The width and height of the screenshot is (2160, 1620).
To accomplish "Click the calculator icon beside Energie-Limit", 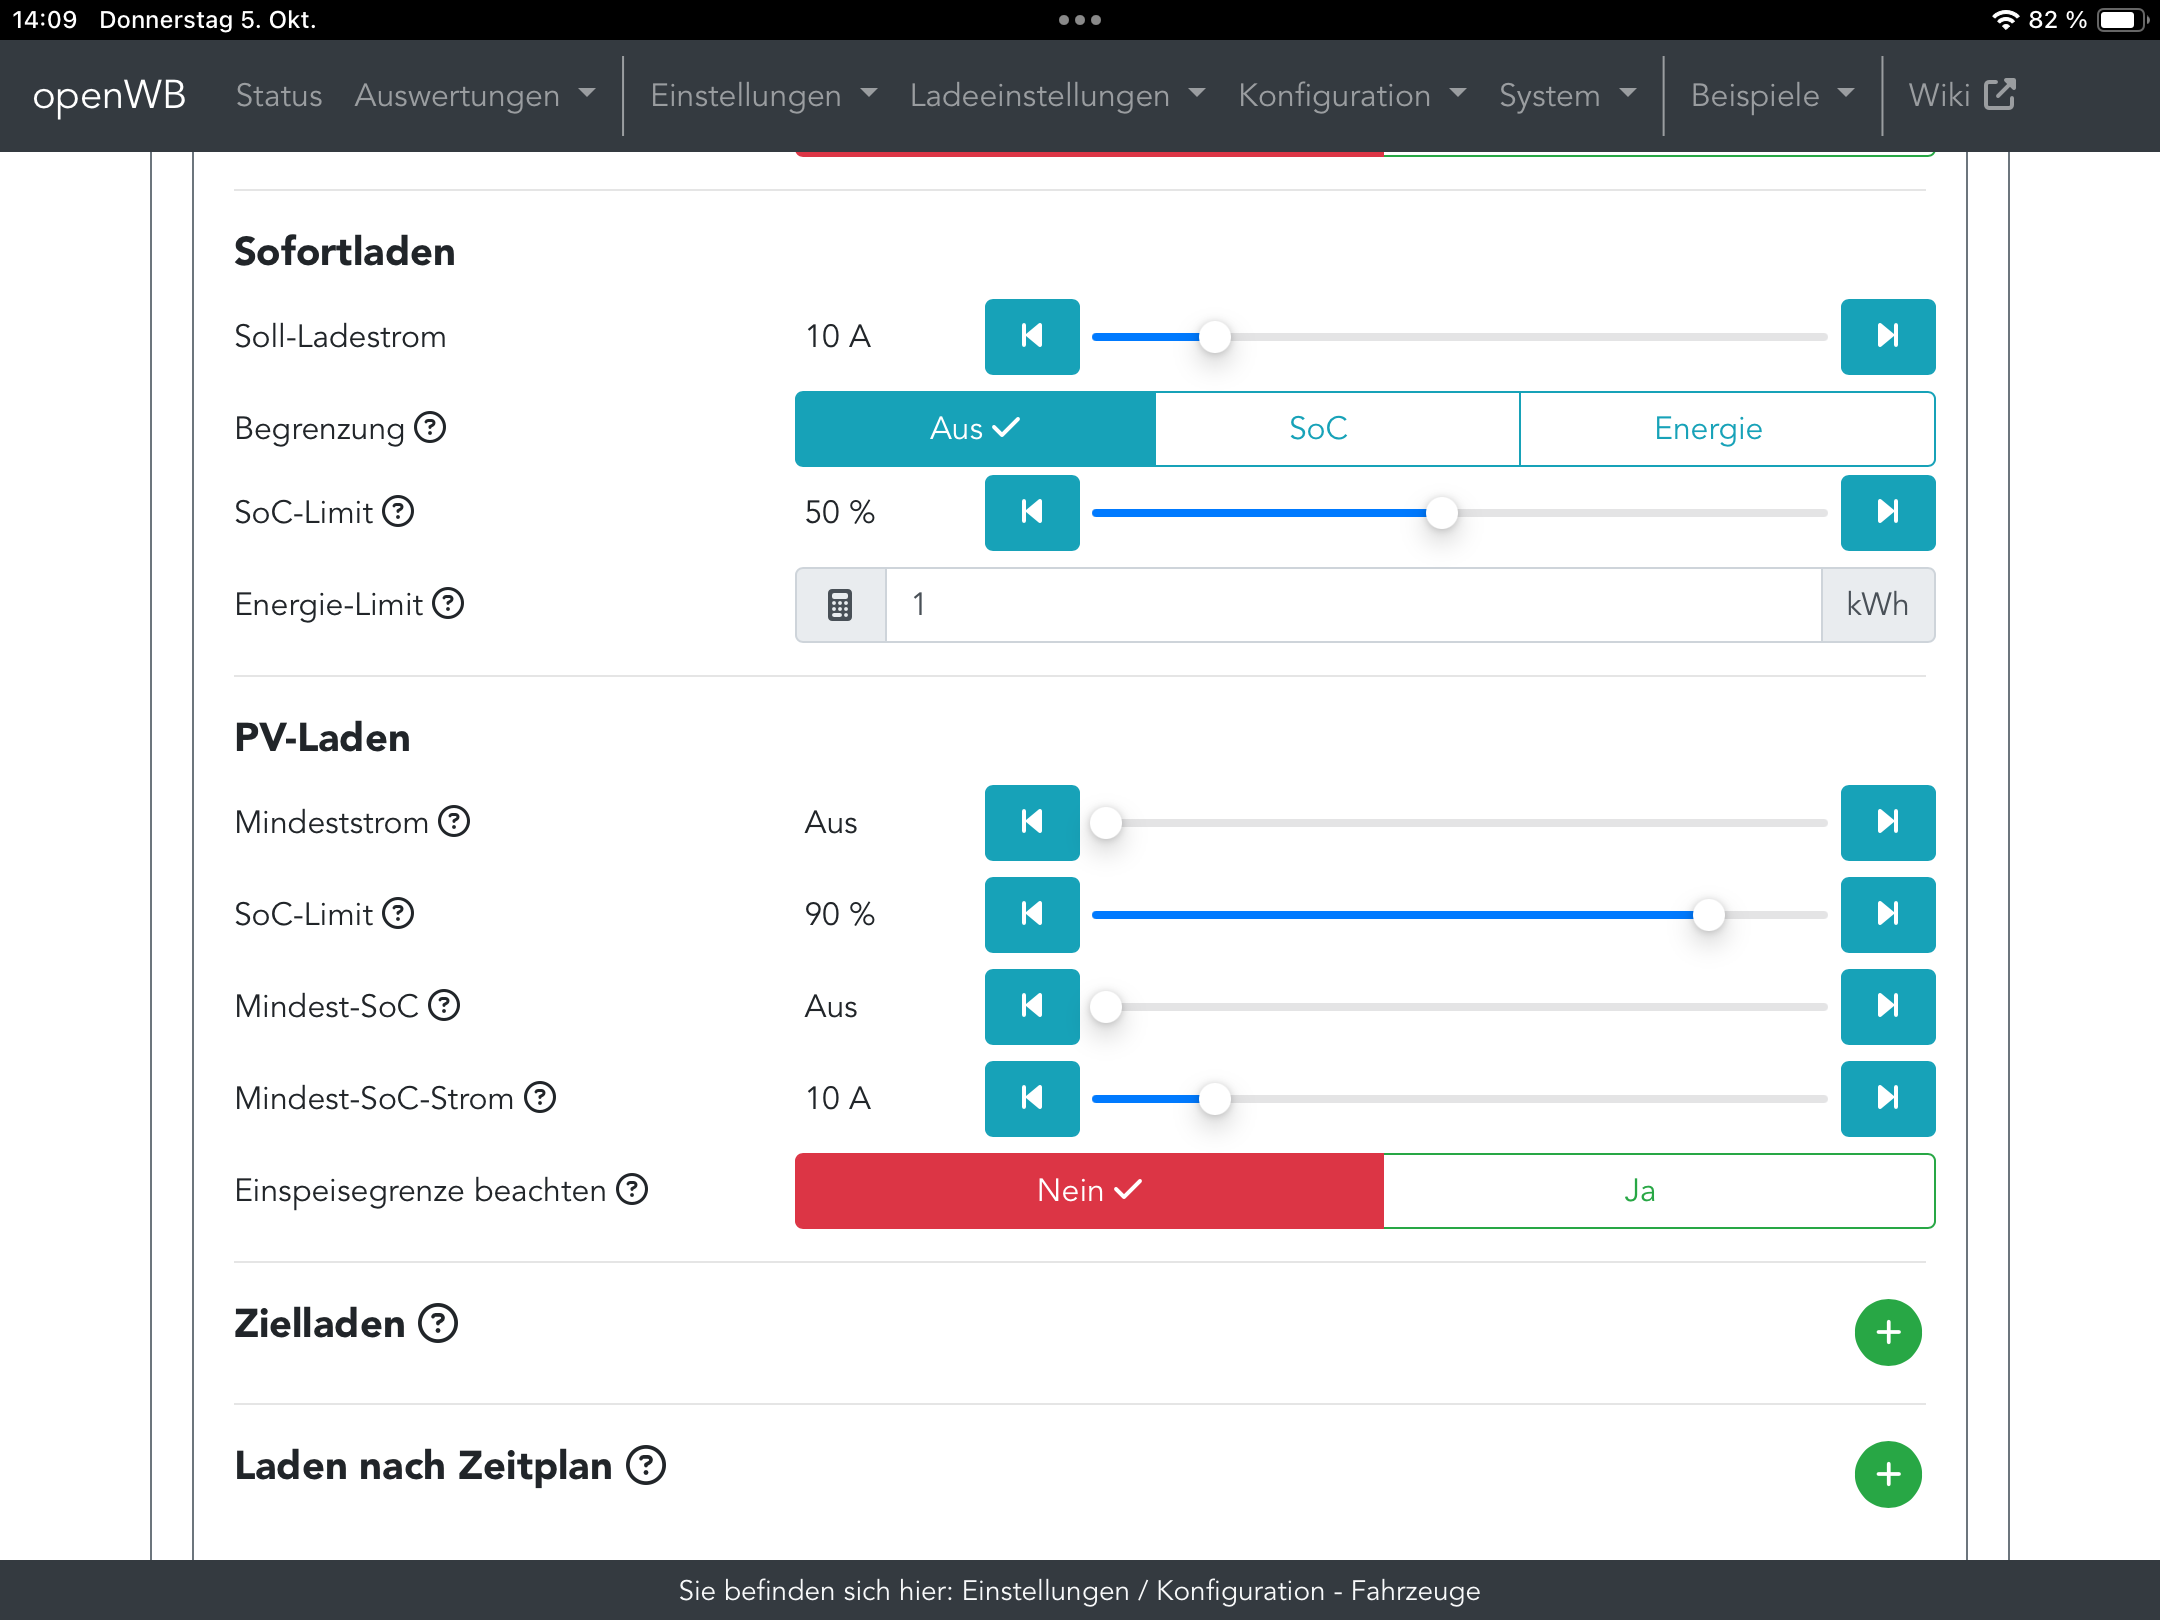I will pos(840,605).
